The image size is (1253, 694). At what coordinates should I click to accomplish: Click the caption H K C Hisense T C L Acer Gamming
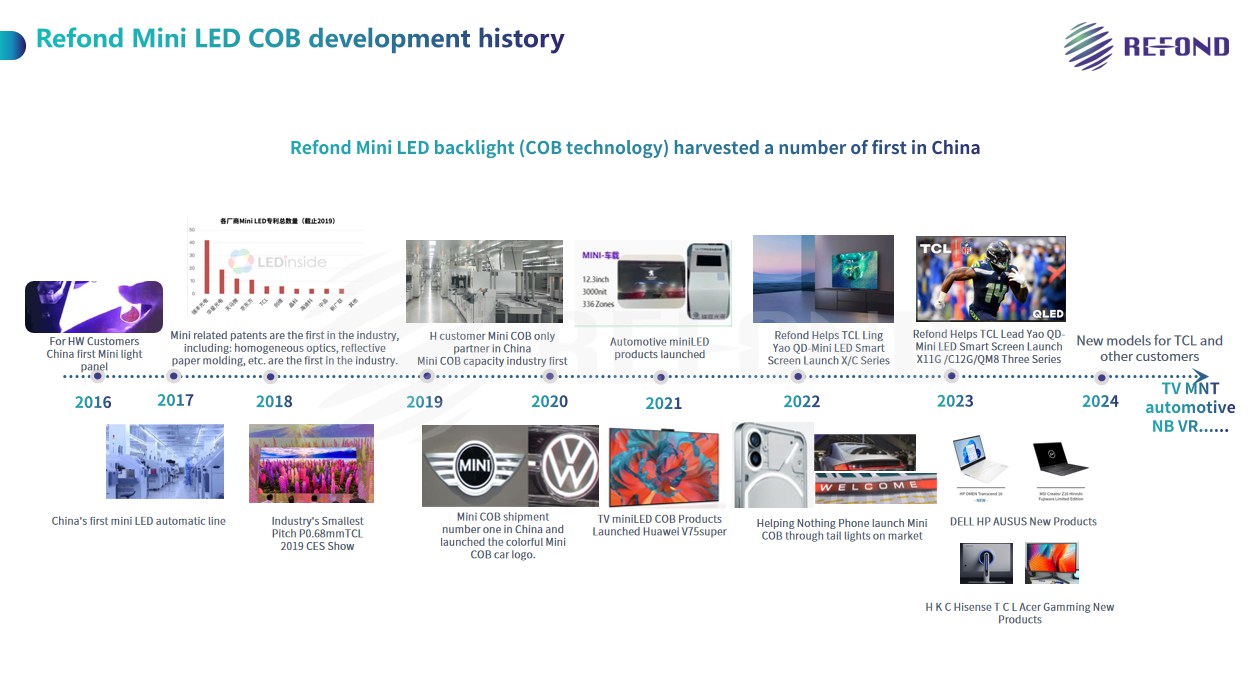point(1020,613)
